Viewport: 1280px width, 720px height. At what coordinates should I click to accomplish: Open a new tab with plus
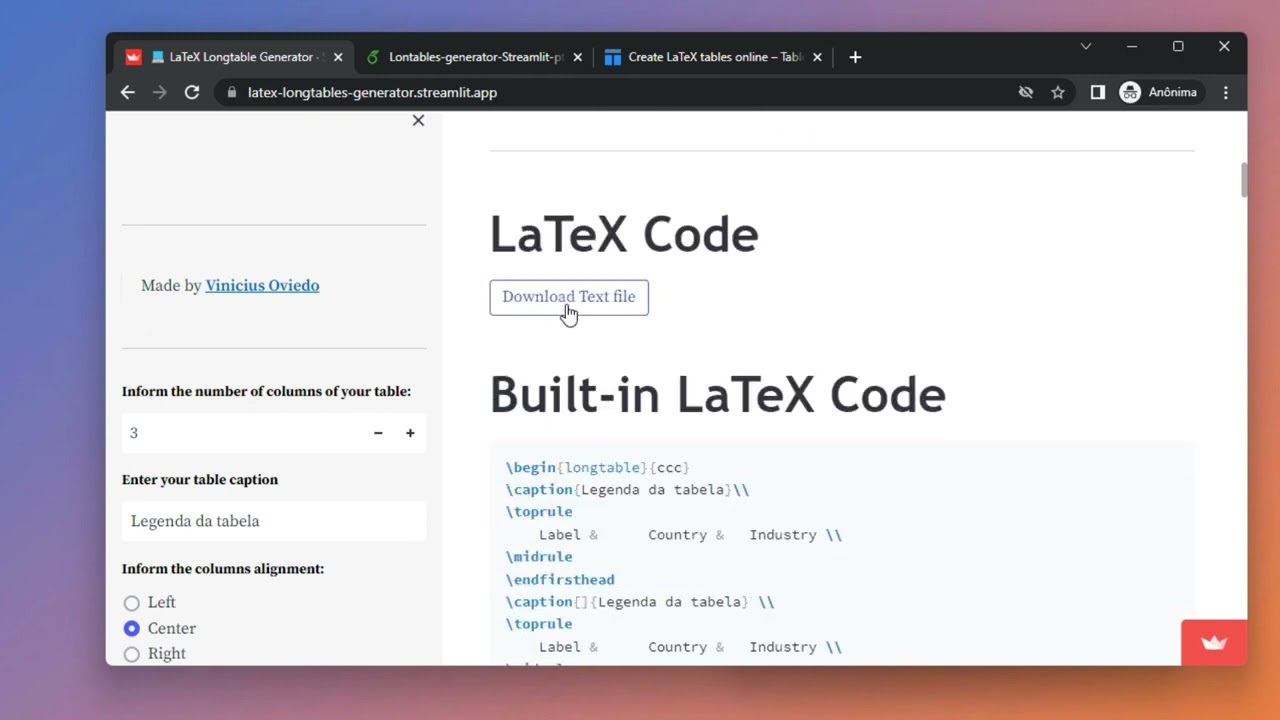[855, 57]
